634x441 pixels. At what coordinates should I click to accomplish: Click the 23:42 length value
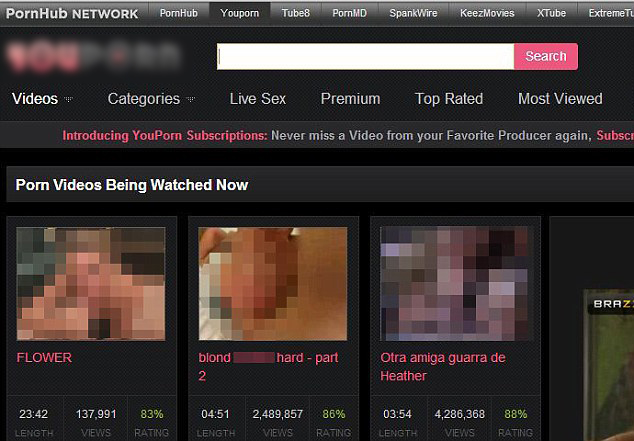tap(34, 414)
